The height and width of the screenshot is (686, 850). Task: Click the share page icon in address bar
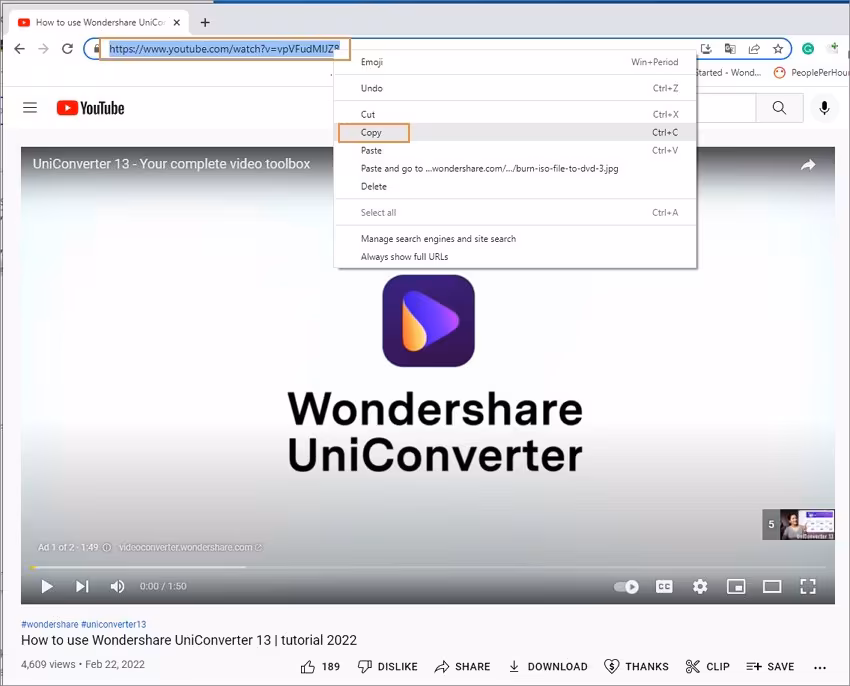click(x=754, y=49)
